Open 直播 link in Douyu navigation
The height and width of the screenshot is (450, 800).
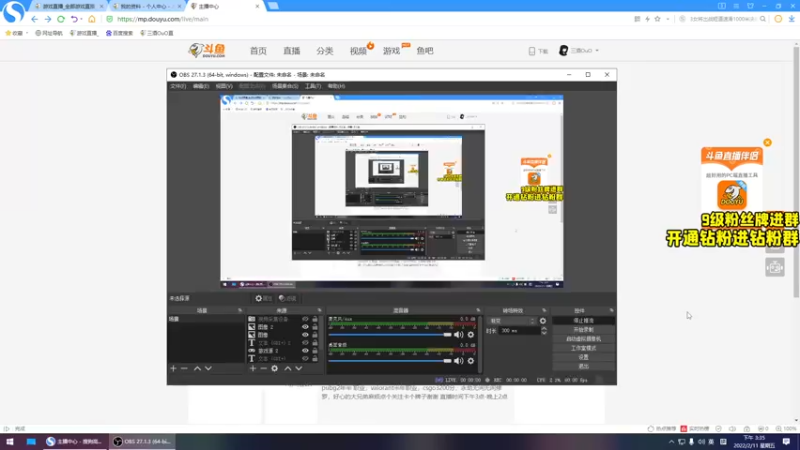pos(292,51)
